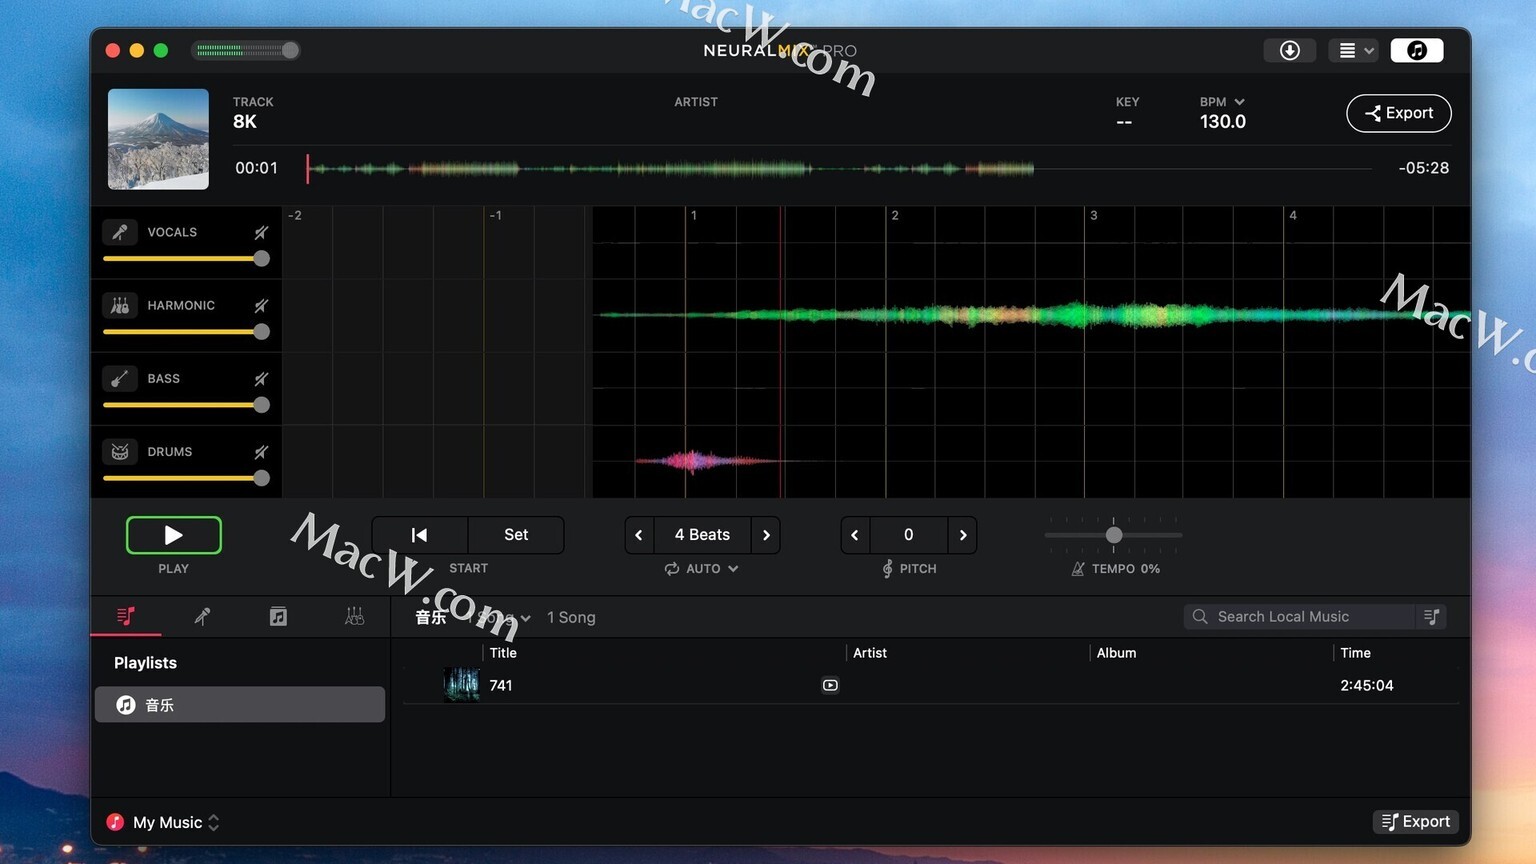Image resolution: width=1536 pixels, height=864 pixels.
Task: Open the vocals microphone browser tab
Action: click(x=202, y=616)
